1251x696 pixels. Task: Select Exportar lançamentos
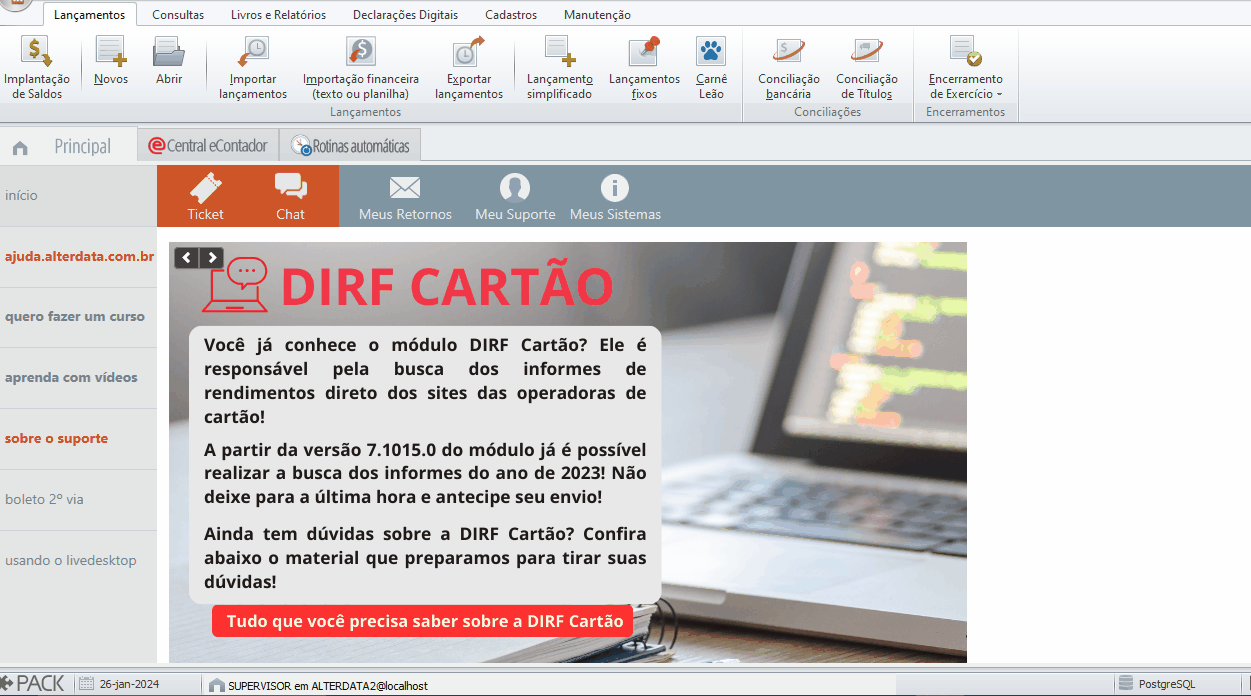(469, 67)
